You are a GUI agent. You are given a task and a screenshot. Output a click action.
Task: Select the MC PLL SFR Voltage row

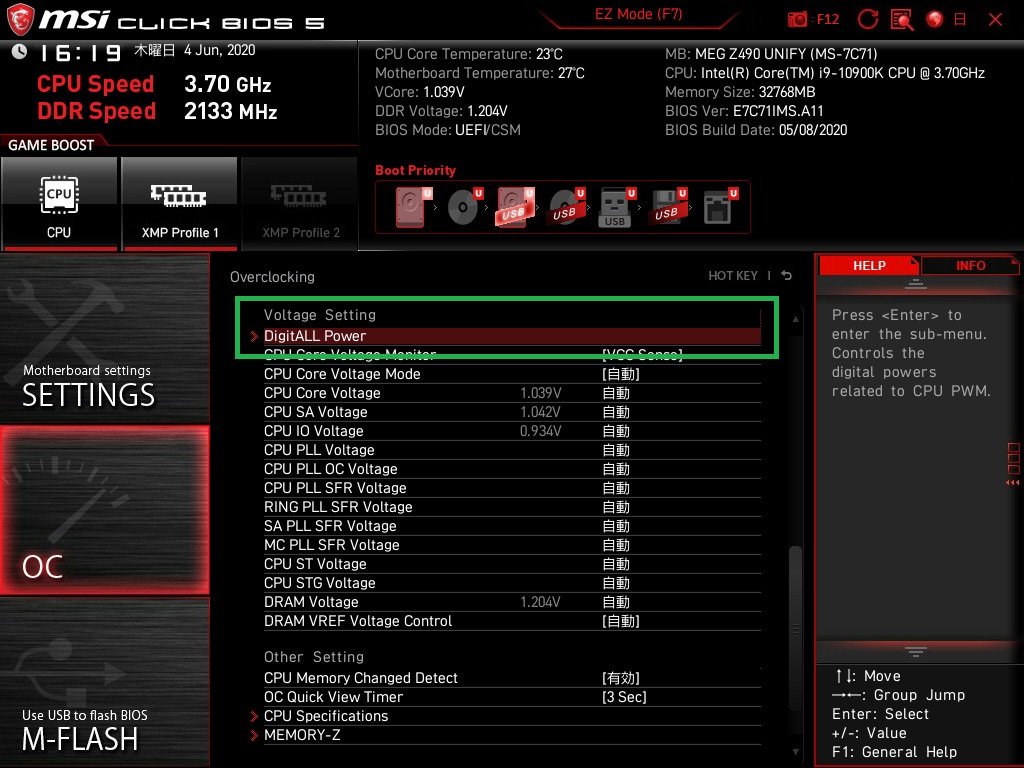point(512,545)
